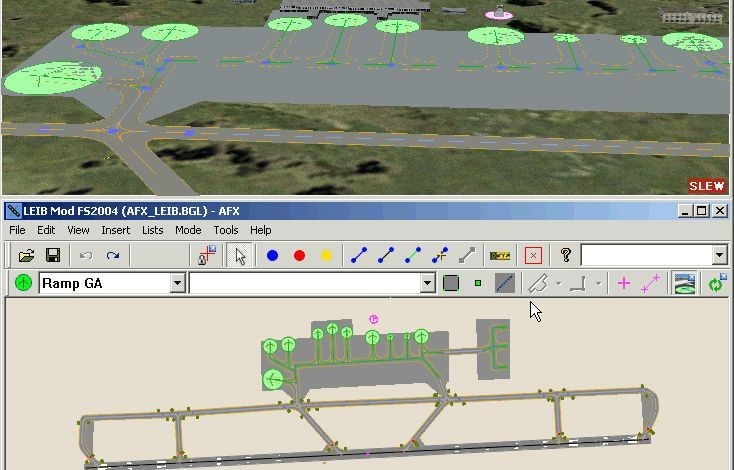Toggle the aerial background image view button

tap(685, 284)
